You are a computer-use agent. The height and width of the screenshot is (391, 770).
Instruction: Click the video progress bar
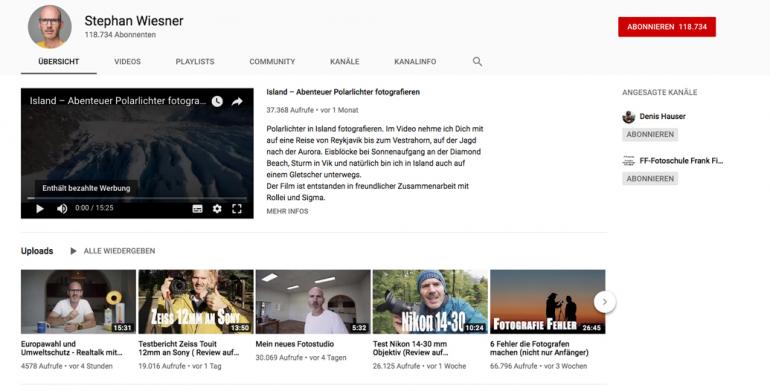[137, 198]
